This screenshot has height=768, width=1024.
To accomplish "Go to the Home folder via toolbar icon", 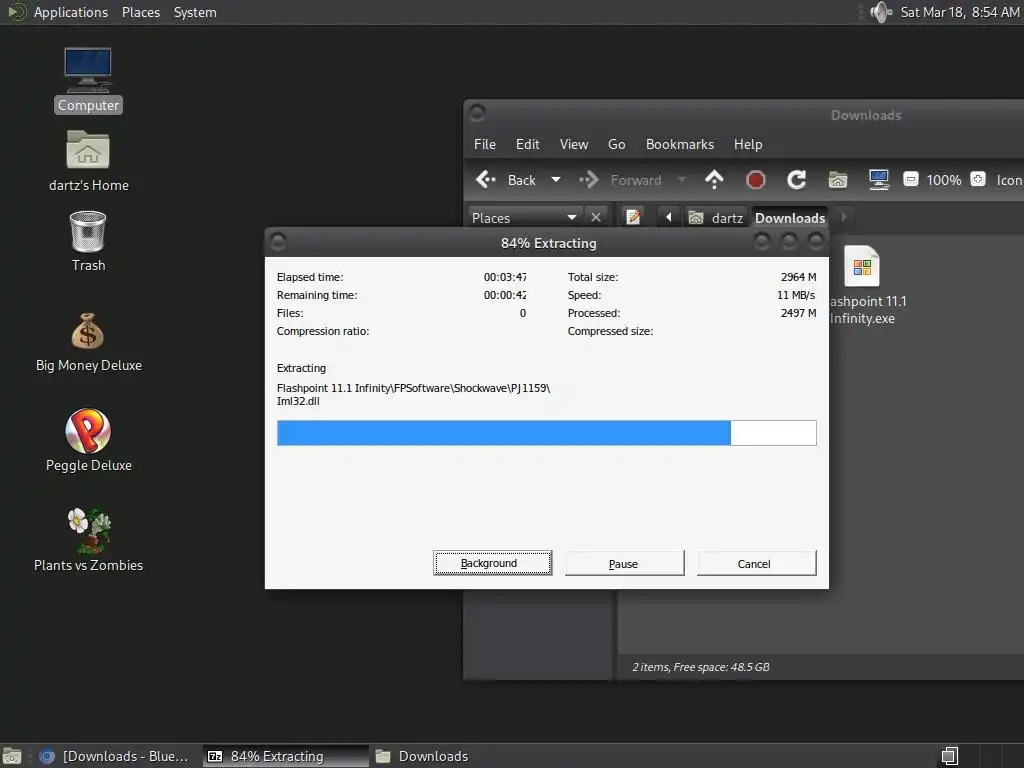I will click(x=838, y=180).
